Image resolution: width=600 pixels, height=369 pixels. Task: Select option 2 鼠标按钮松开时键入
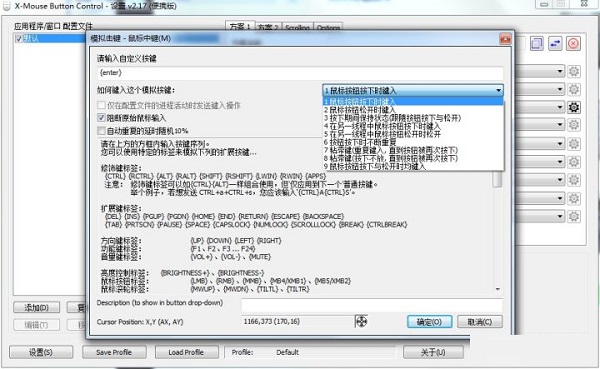click(413, 110)
